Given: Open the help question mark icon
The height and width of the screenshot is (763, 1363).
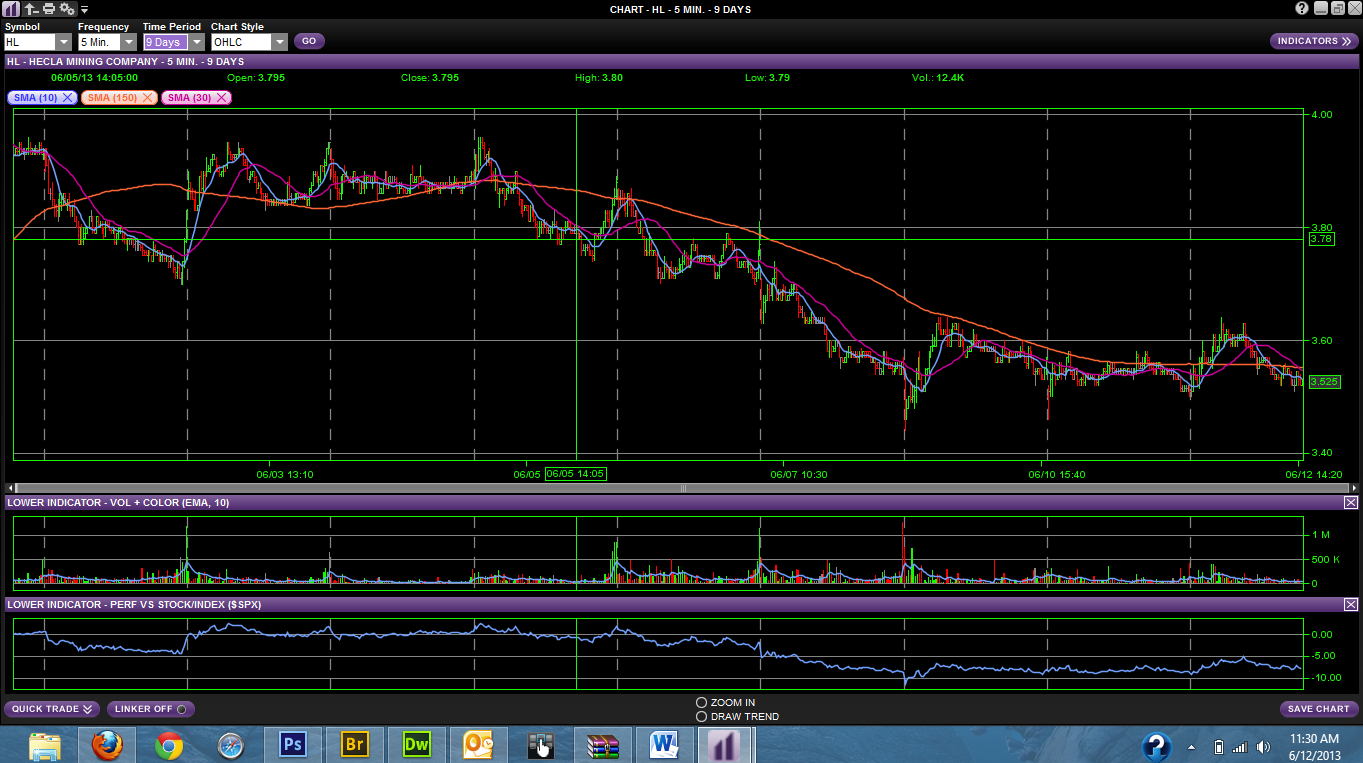Looking at the screenshot, I should click(1302, 8).
